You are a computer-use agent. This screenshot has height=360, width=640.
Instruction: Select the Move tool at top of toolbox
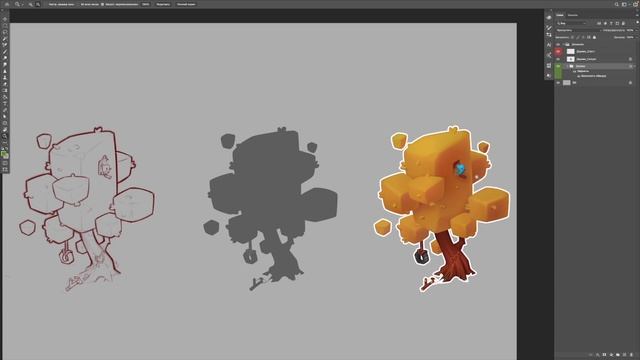click(x=5, y=19)
